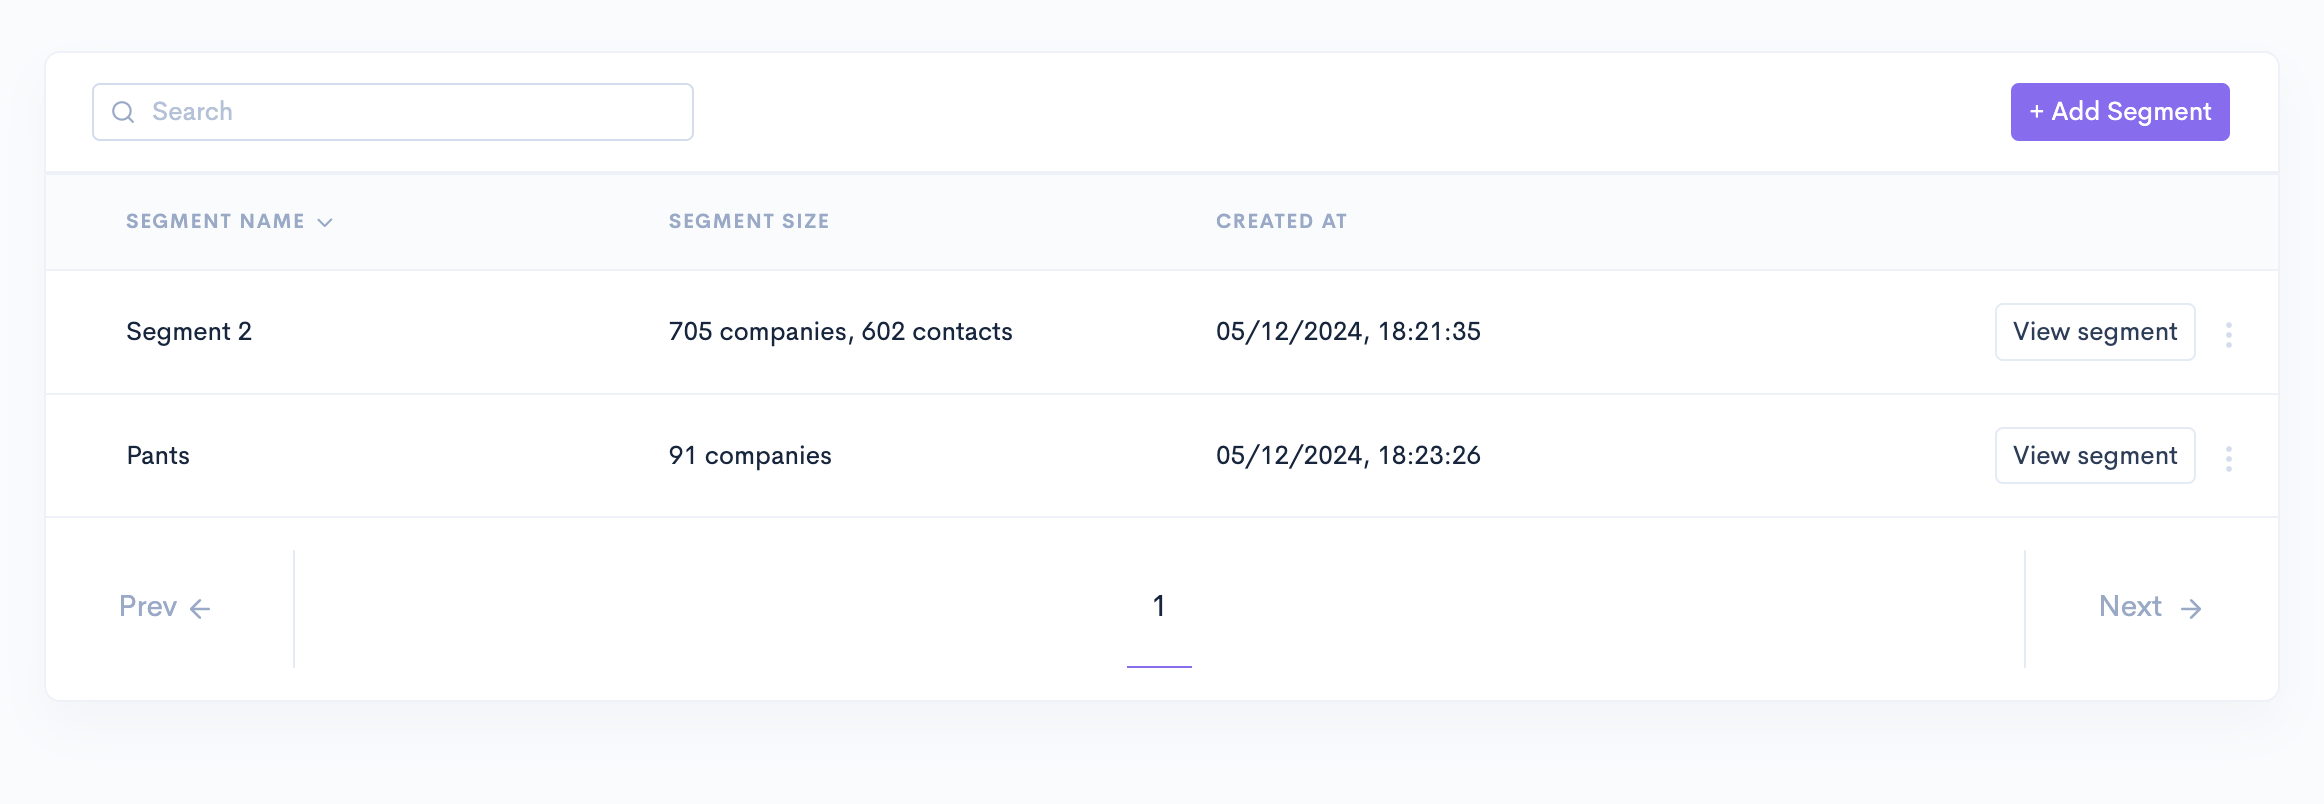2324x804 pixels.
Task: Click the 91 companies cell
Action: point(749,456)
